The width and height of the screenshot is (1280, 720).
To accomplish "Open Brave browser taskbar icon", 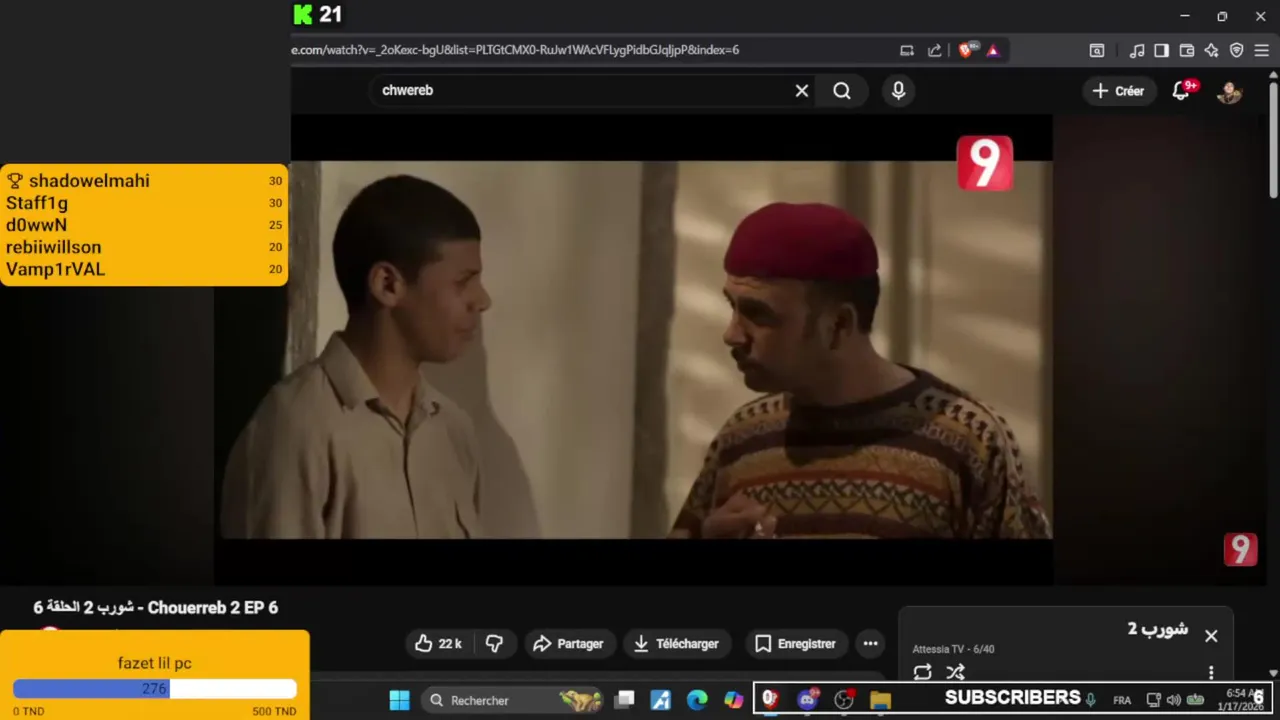I will (x=770, y=700).
